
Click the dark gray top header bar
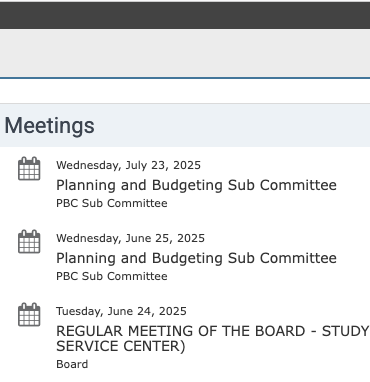(x=185, y=15)
